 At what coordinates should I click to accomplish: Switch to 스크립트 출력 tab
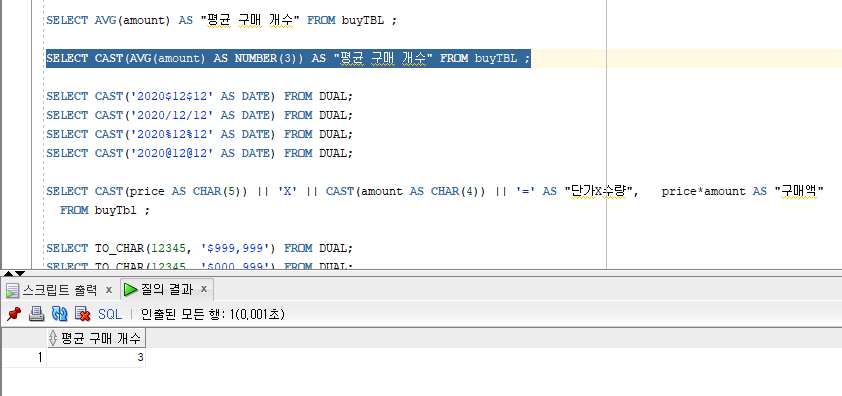(x=60, y=290)
